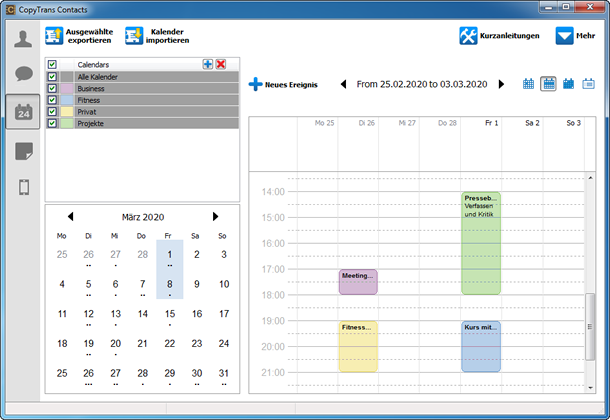Select day 12 in mini calendar
Image resolution: width=610 pixels, height=420 pixels.
pos(89,314)
